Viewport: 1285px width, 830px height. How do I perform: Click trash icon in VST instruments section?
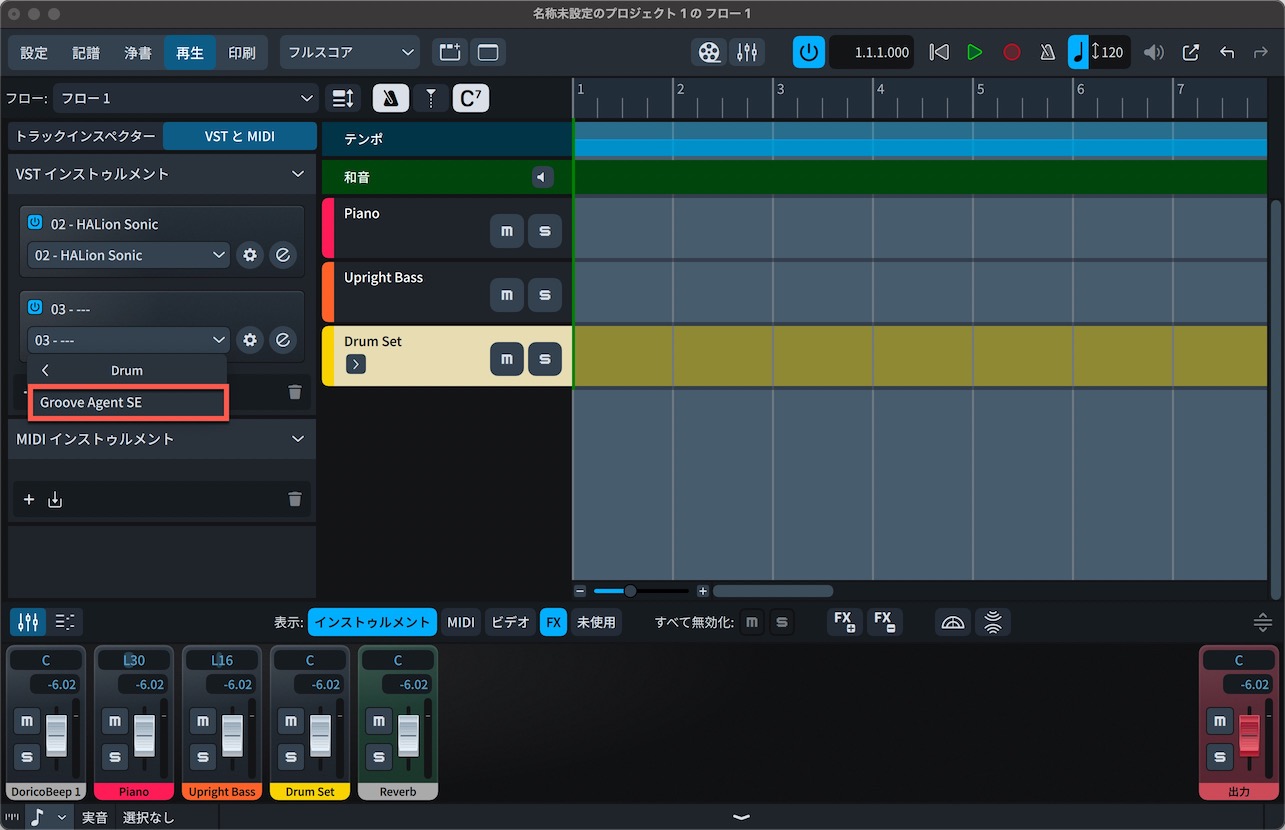point(294,392)
